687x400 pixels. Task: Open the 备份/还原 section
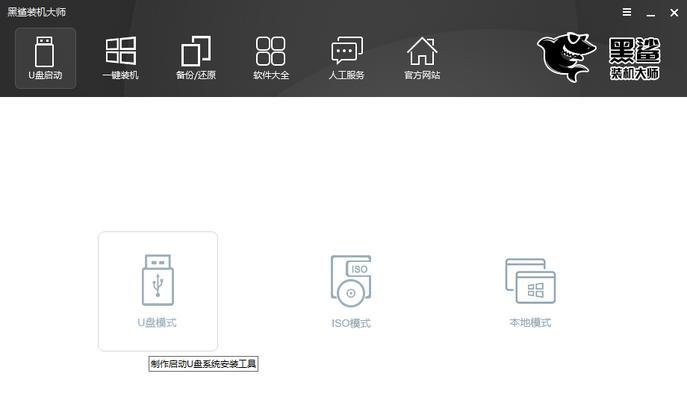(x=196, y=58)
